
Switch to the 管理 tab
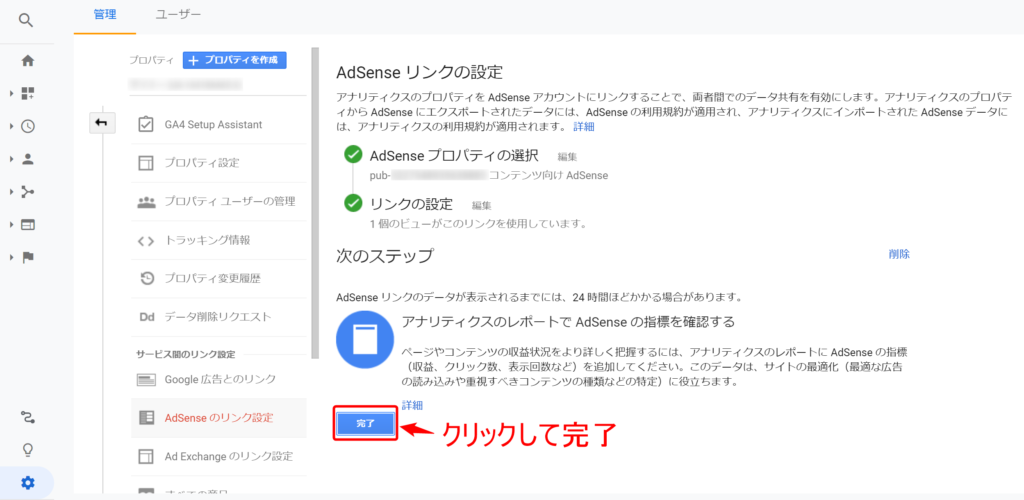(x=104, y=14)
